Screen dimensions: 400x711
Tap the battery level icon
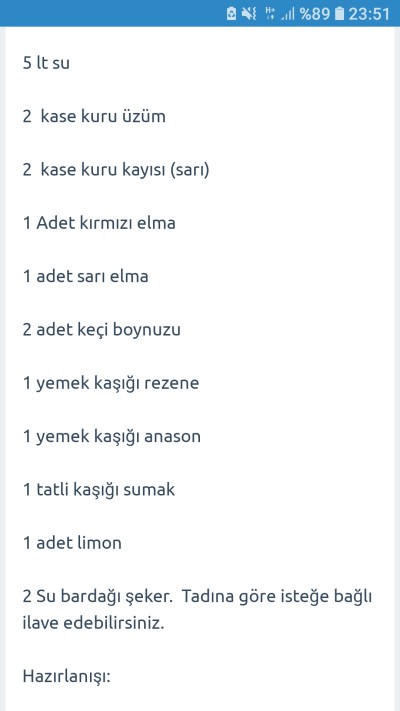[x=339, y=14]
